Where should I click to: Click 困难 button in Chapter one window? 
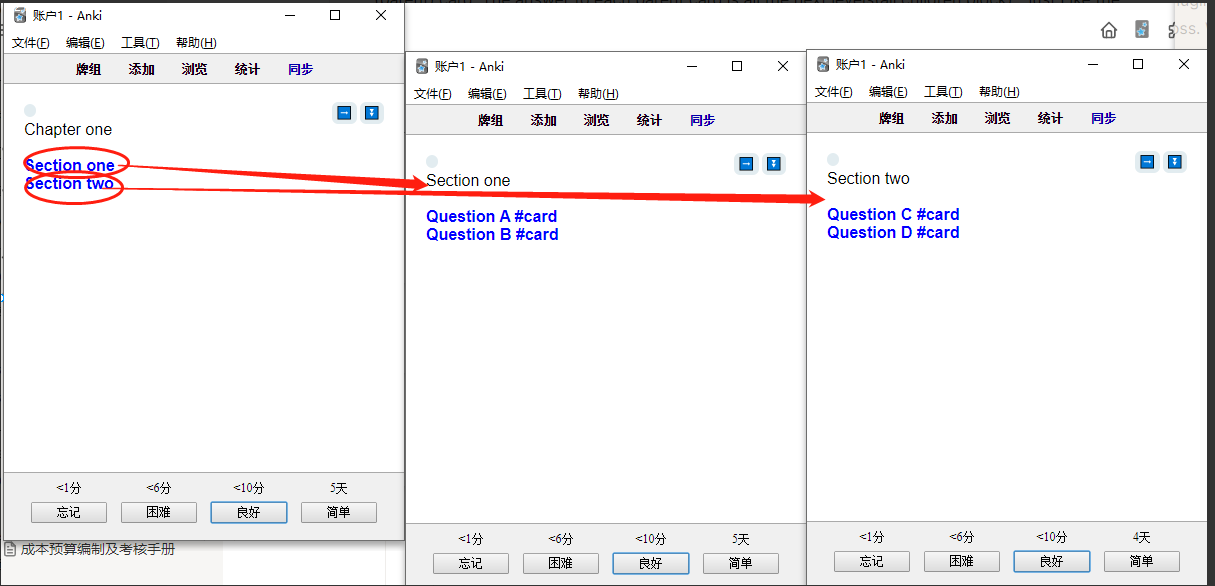[159, 512]
